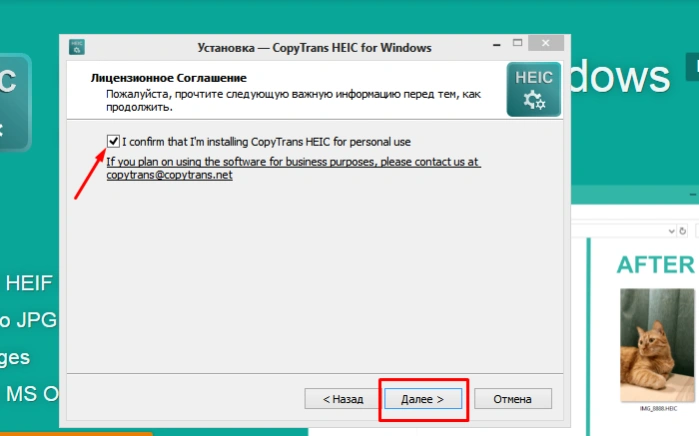Click the Установка — CopyTrans HEIC title bar text
Image resolution: width=699 pixels, height=436 pixels.
314,48
